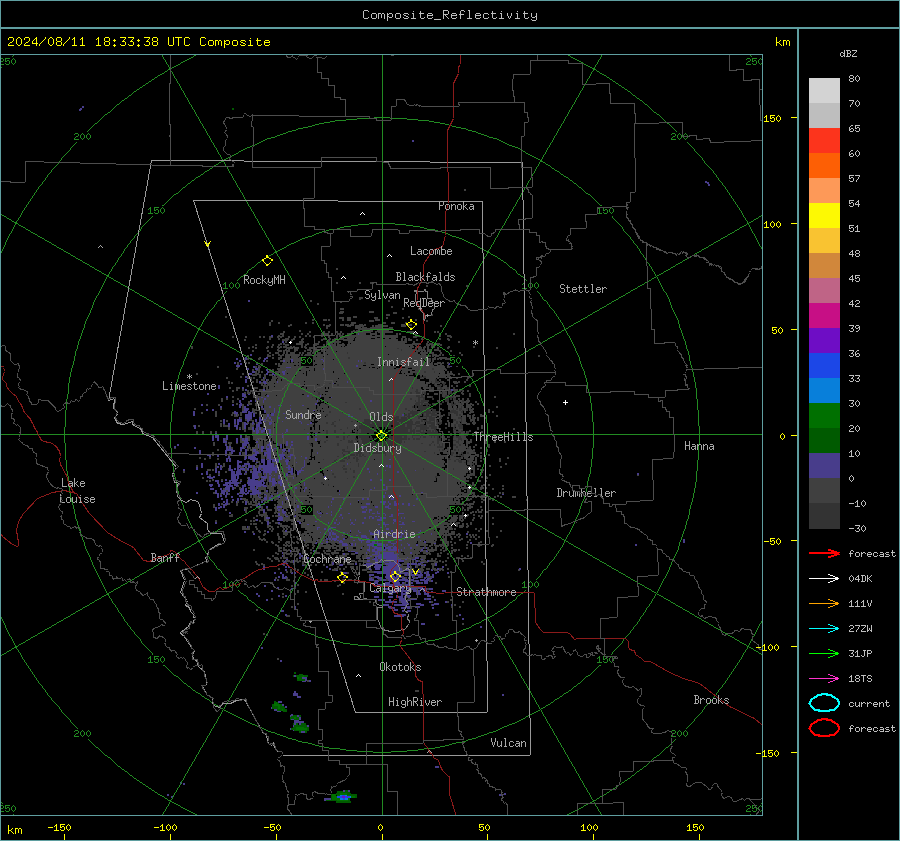Click the yellow diamond marker below Cochrane

click(x=343, y=577)
